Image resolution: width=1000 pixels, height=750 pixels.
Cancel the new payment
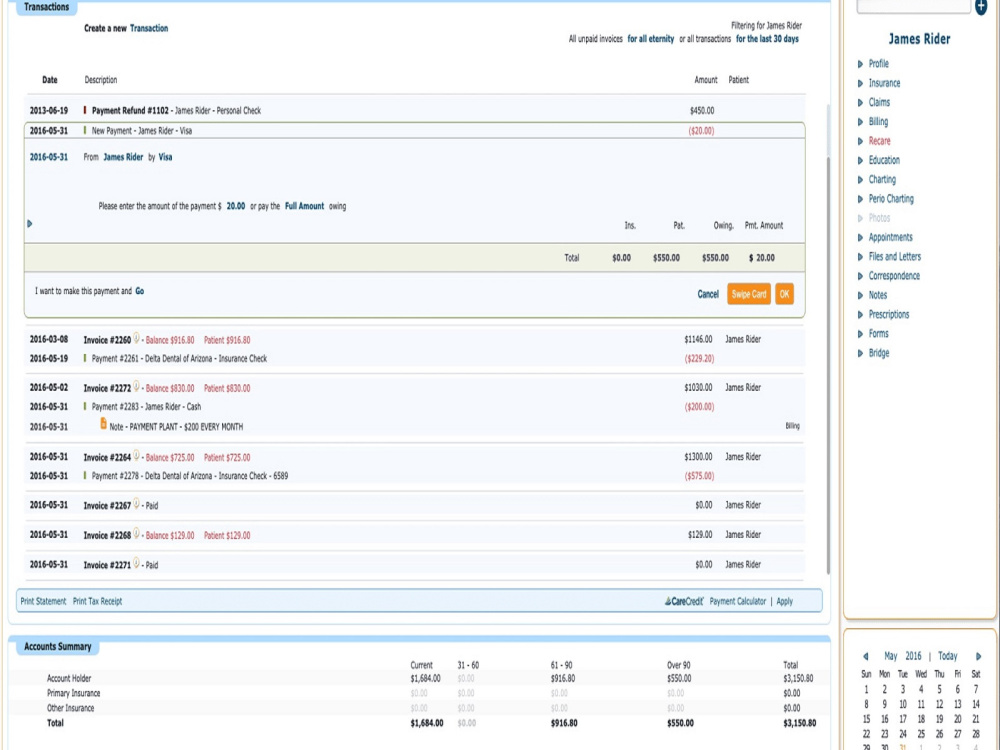coord(708,294)
